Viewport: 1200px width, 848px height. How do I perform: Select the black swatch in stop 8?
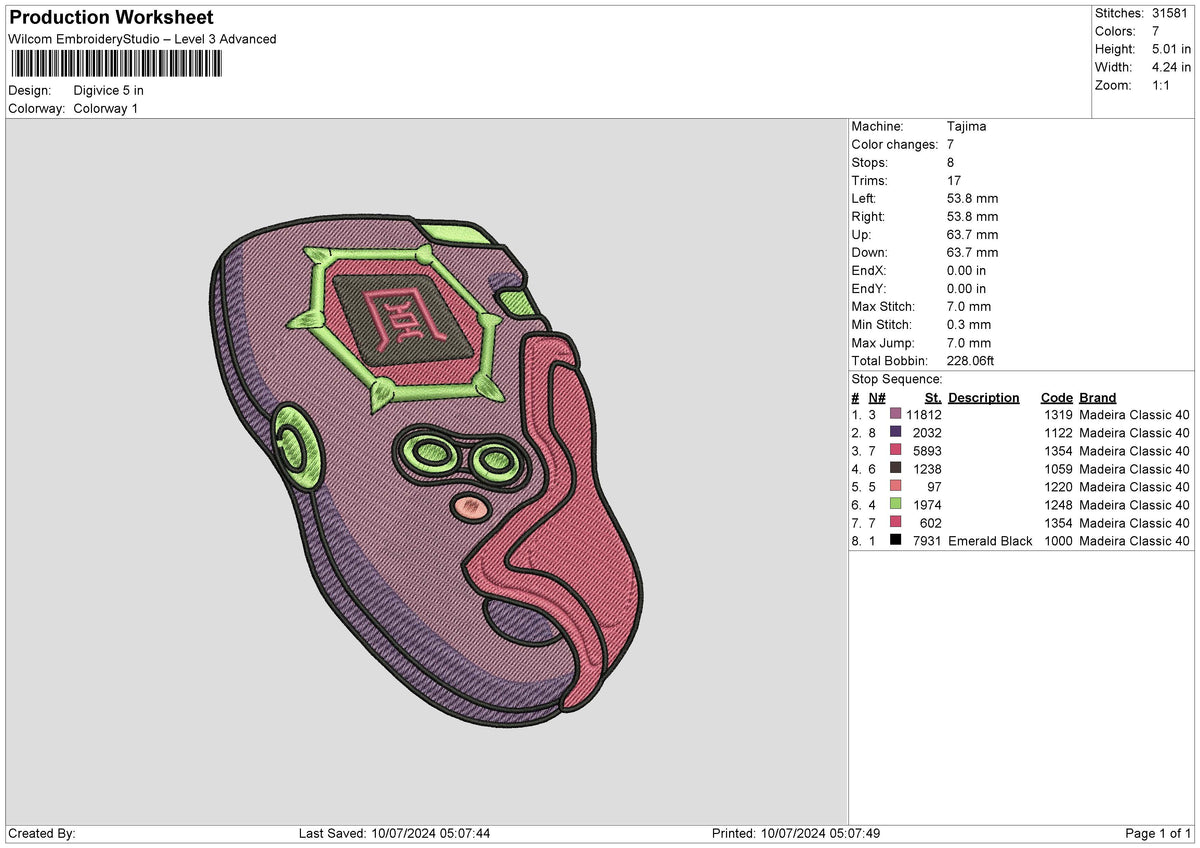tap(895, 541)
